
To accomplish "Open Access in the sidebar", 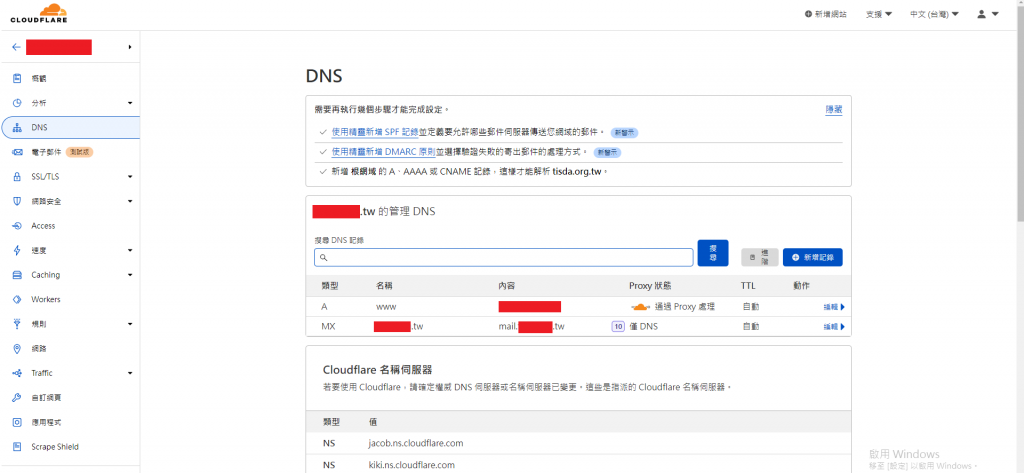I will click(x=43, y=226).
